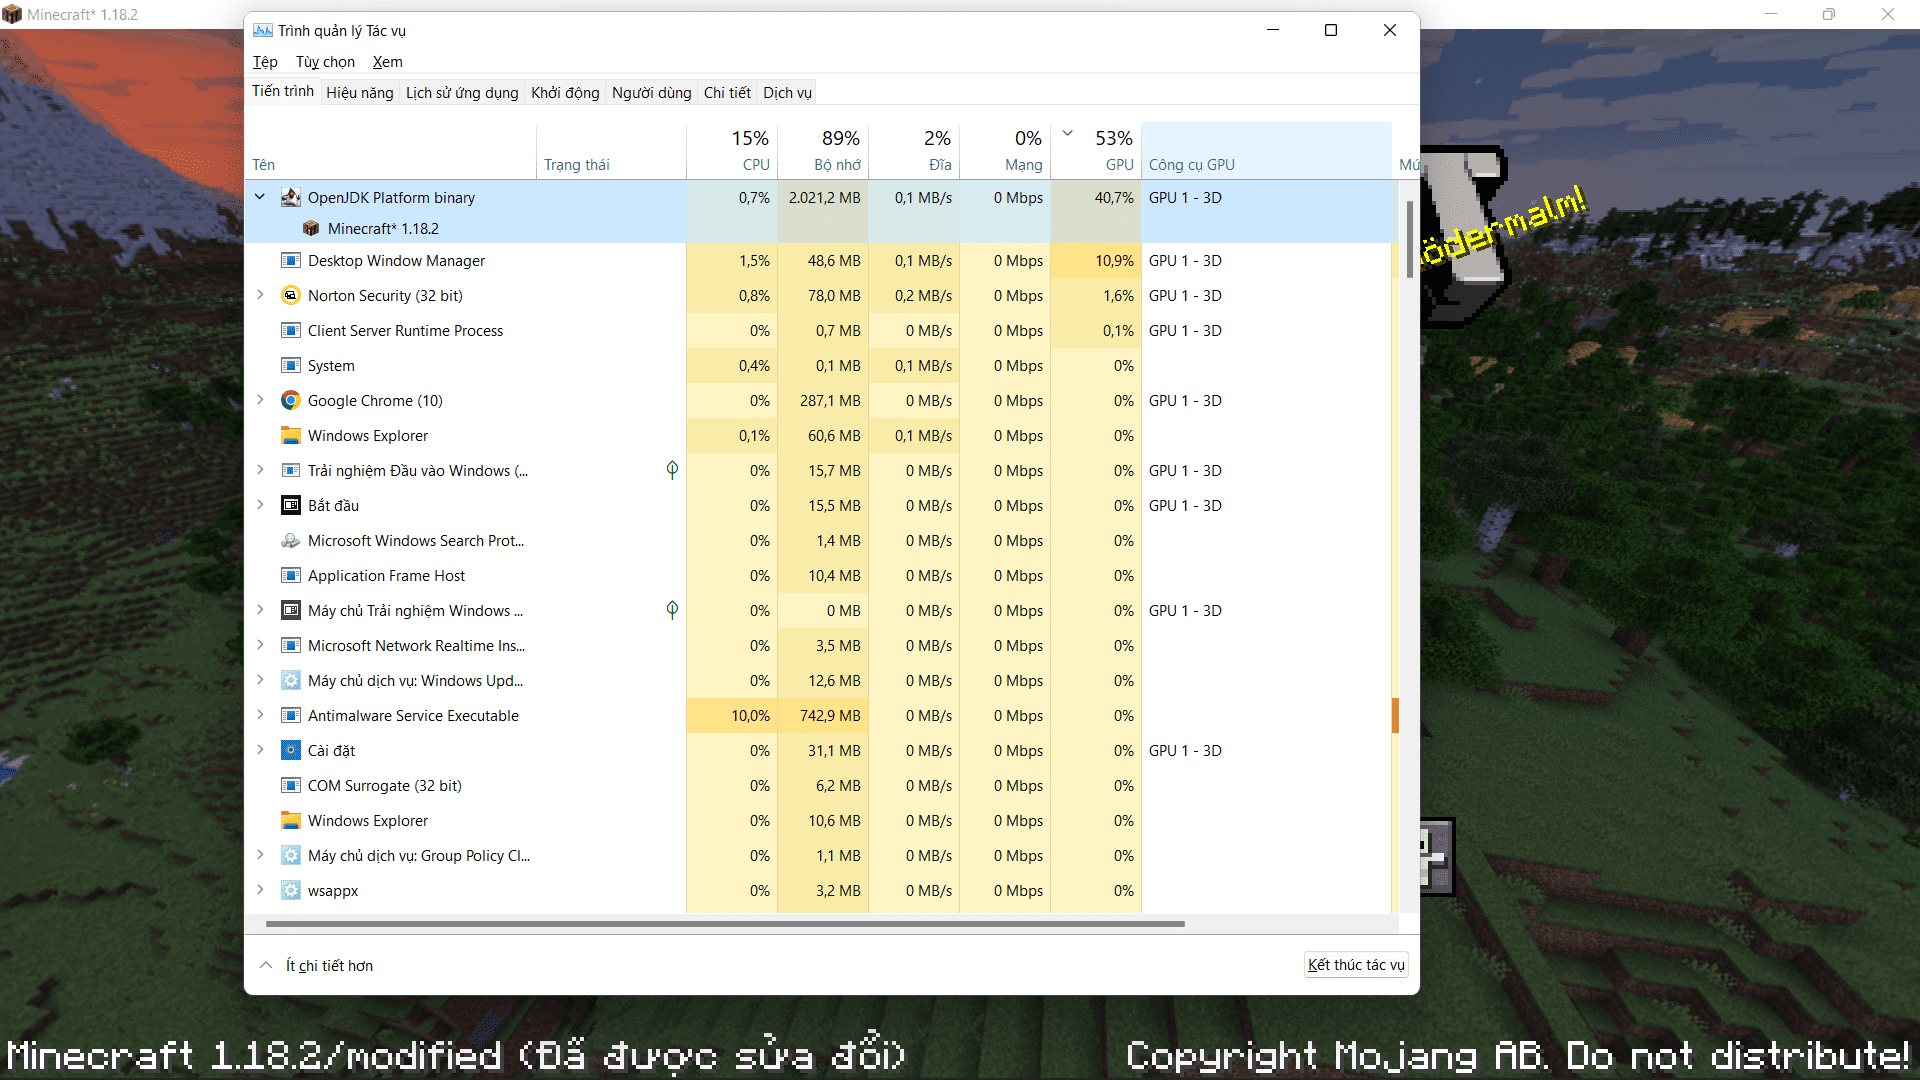Viewport: 1920px width, 1080px height.
Task: Click the wsappx process gear icon
Action: click(x=290, y=890)
